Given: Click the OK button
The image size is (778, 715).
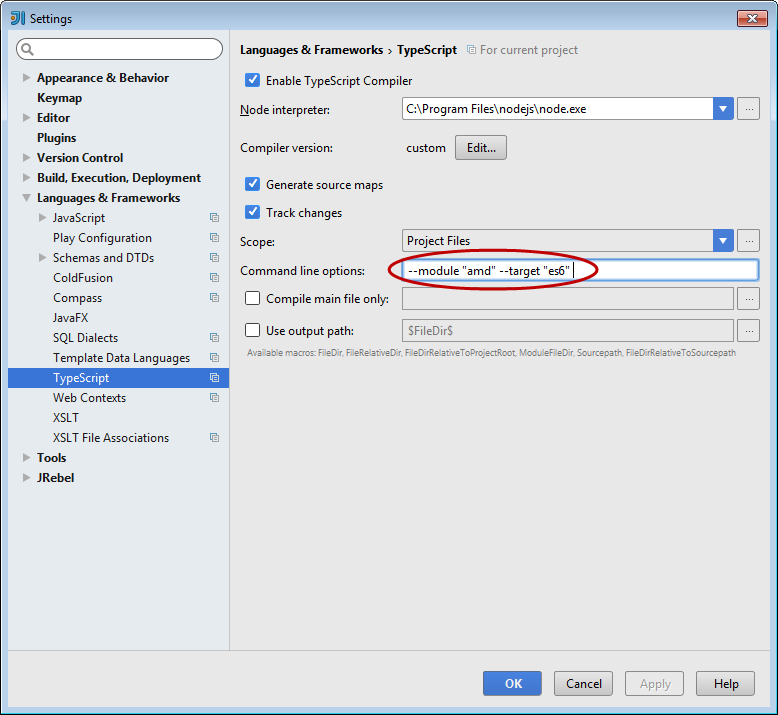Looking at the screenshot, I should [x=513, y=684].
